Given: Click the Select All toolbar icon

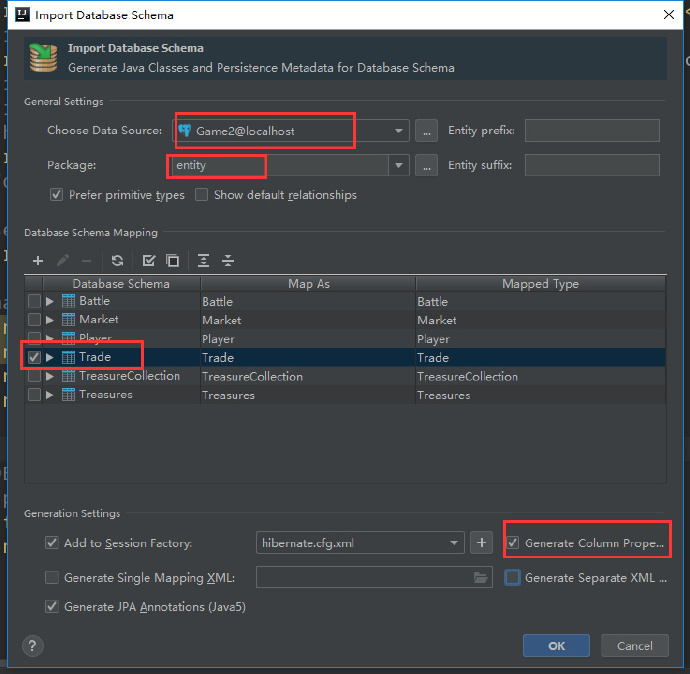Looking at the screenshot, I should [149, 261].
